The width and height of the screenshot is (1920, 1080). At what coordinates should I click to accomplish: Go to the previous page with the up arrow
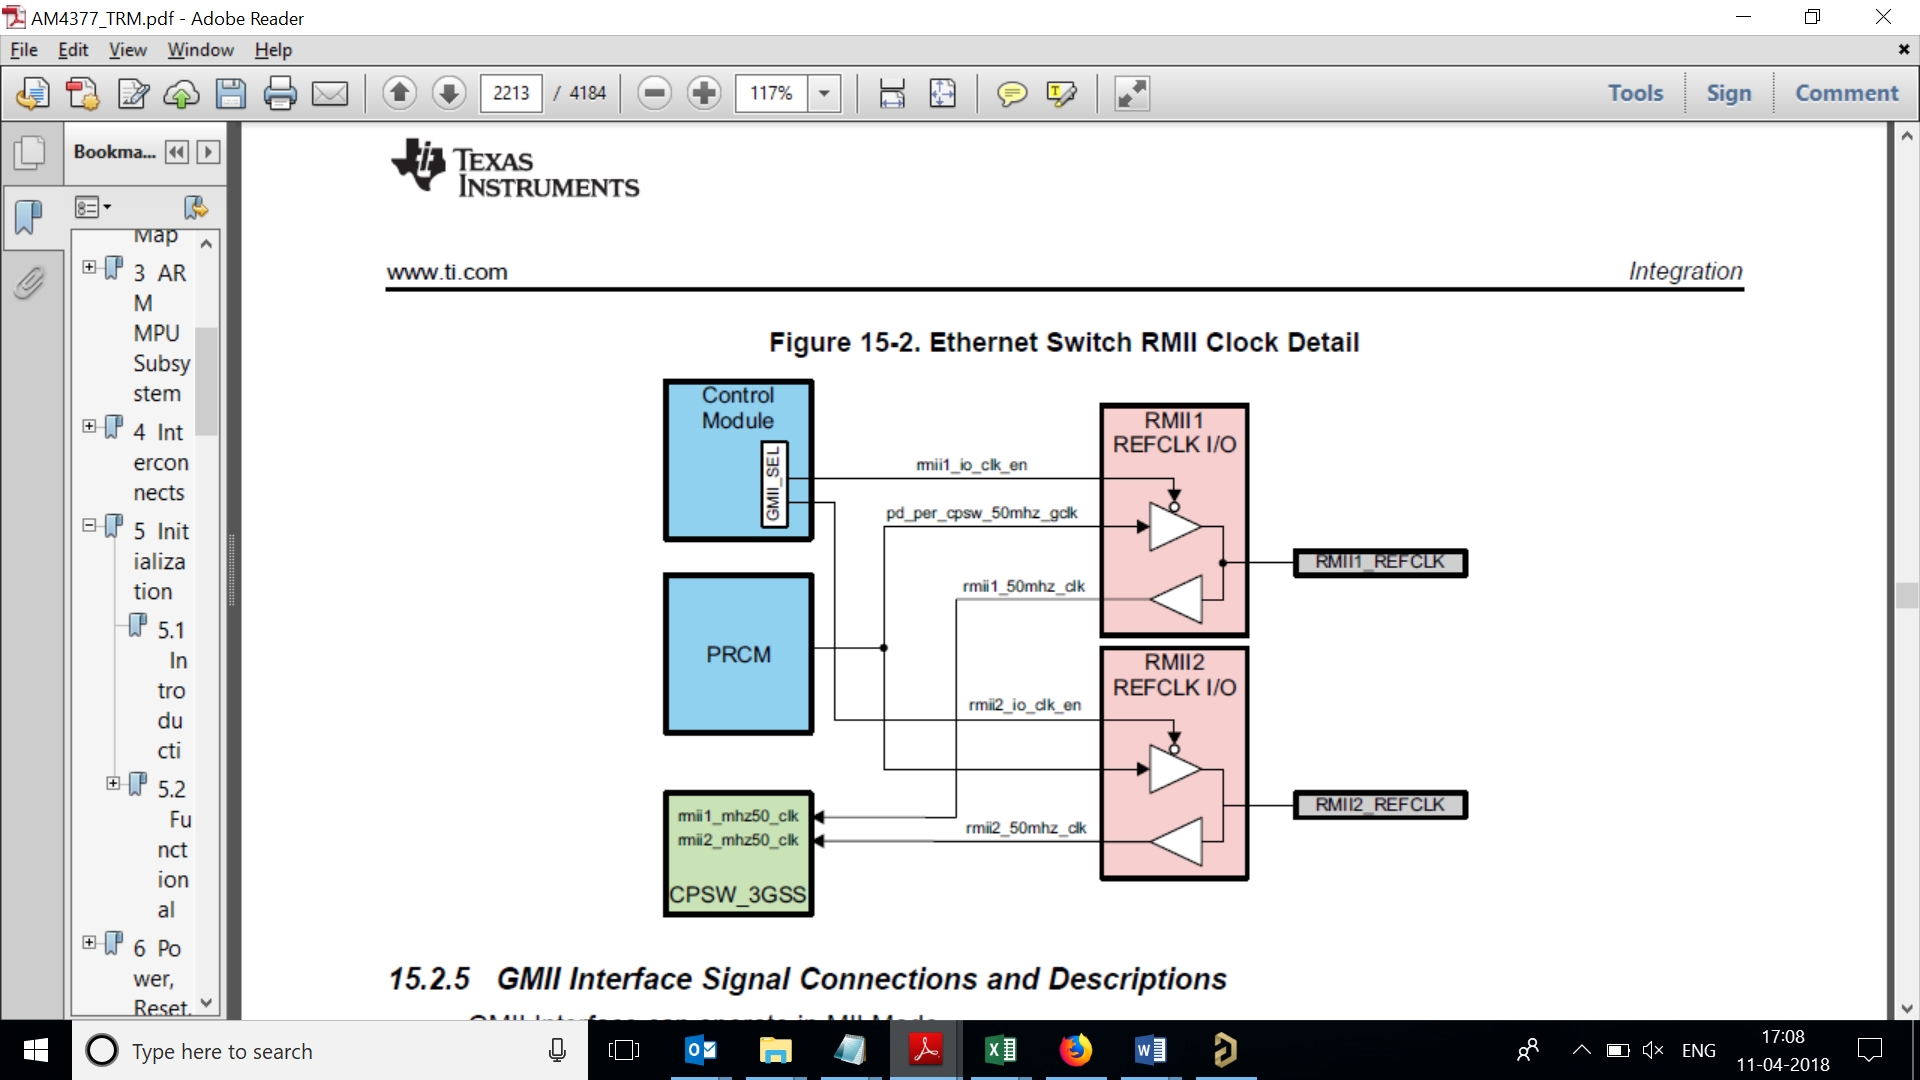pyautogui.click(x=399, y=93)
